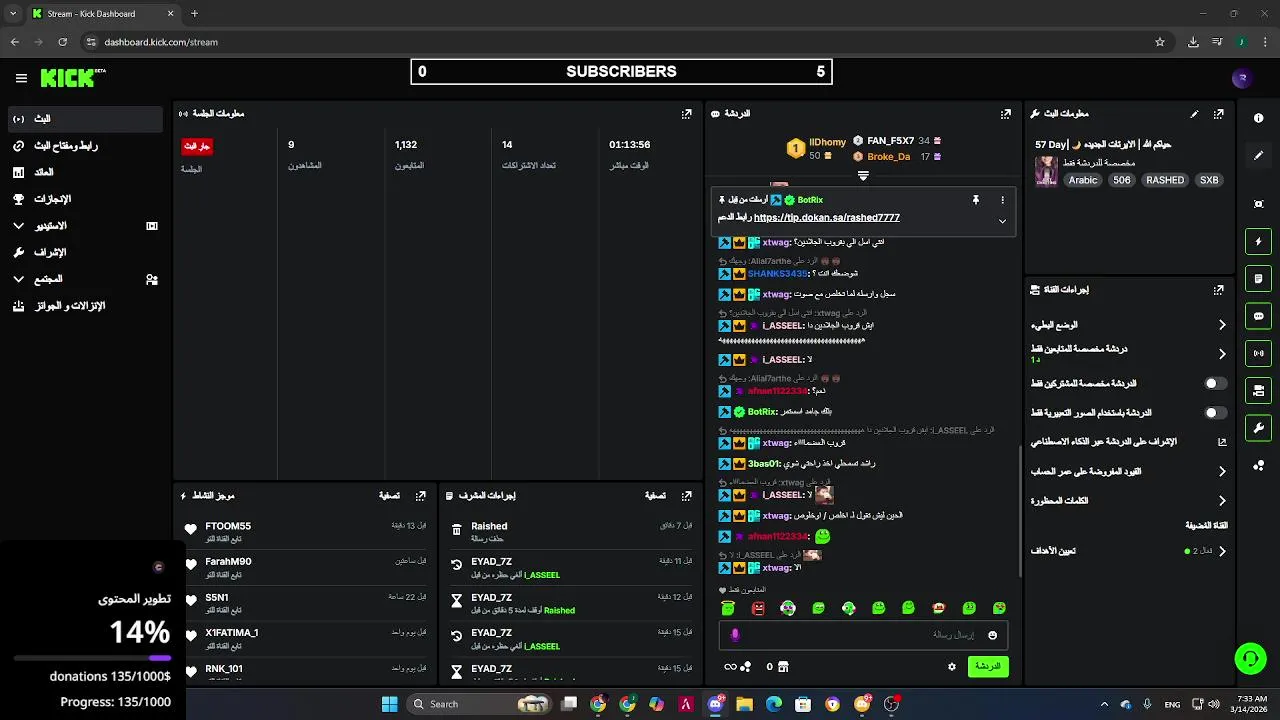Expand account age restrictions chevron
This screenshot has height=720, width=1280.
coord(1221,471)
